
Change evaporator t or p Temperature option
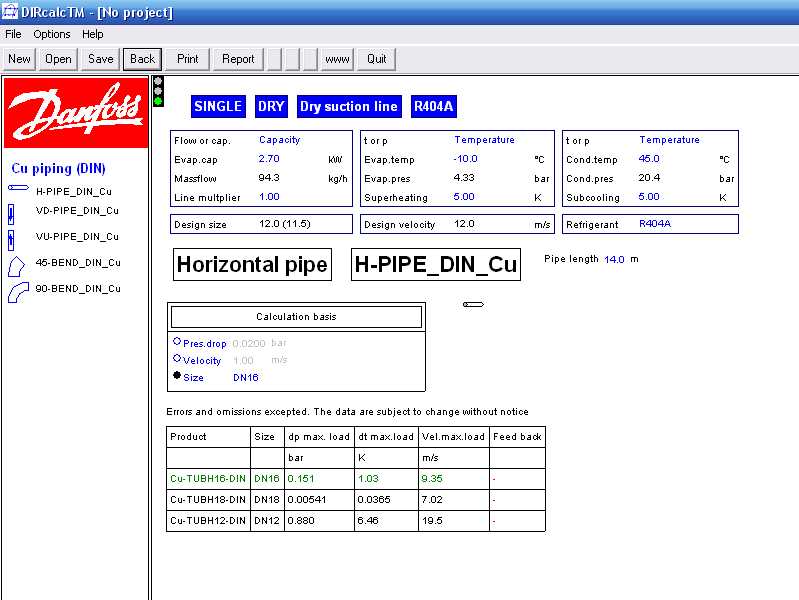484,140
